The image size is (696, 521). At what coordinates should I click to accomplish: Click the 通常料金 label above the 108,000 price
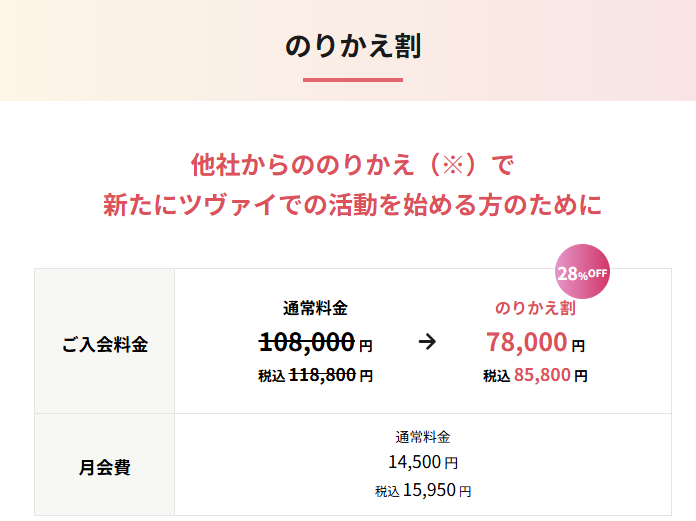pos(315,308)
